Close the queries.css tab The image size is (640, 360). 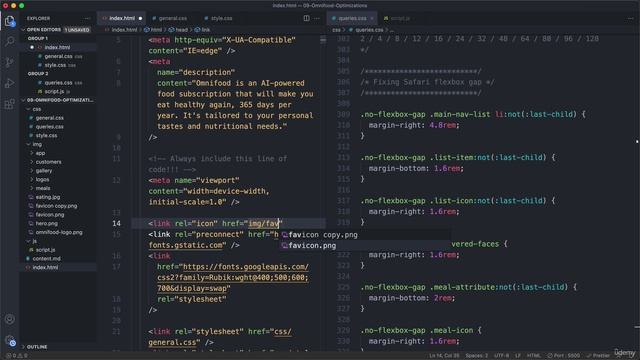coord(372,18)
